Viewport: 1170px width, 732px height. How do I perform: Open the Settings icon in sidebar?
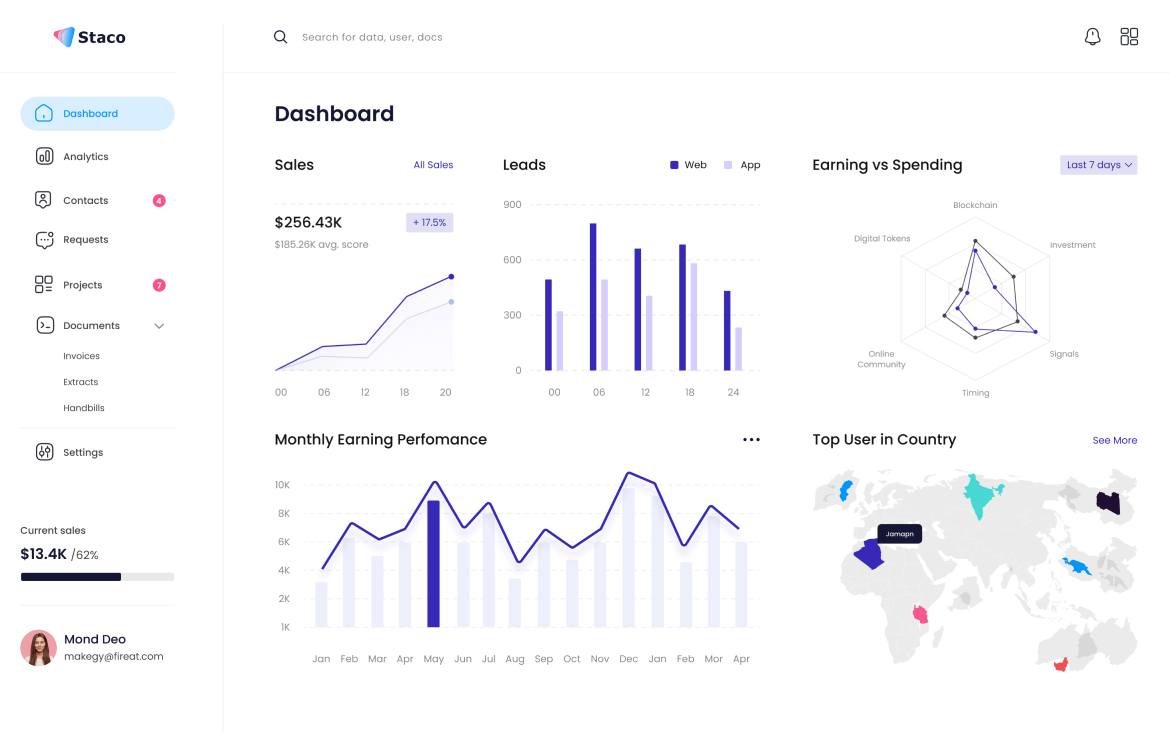(44, 452)
